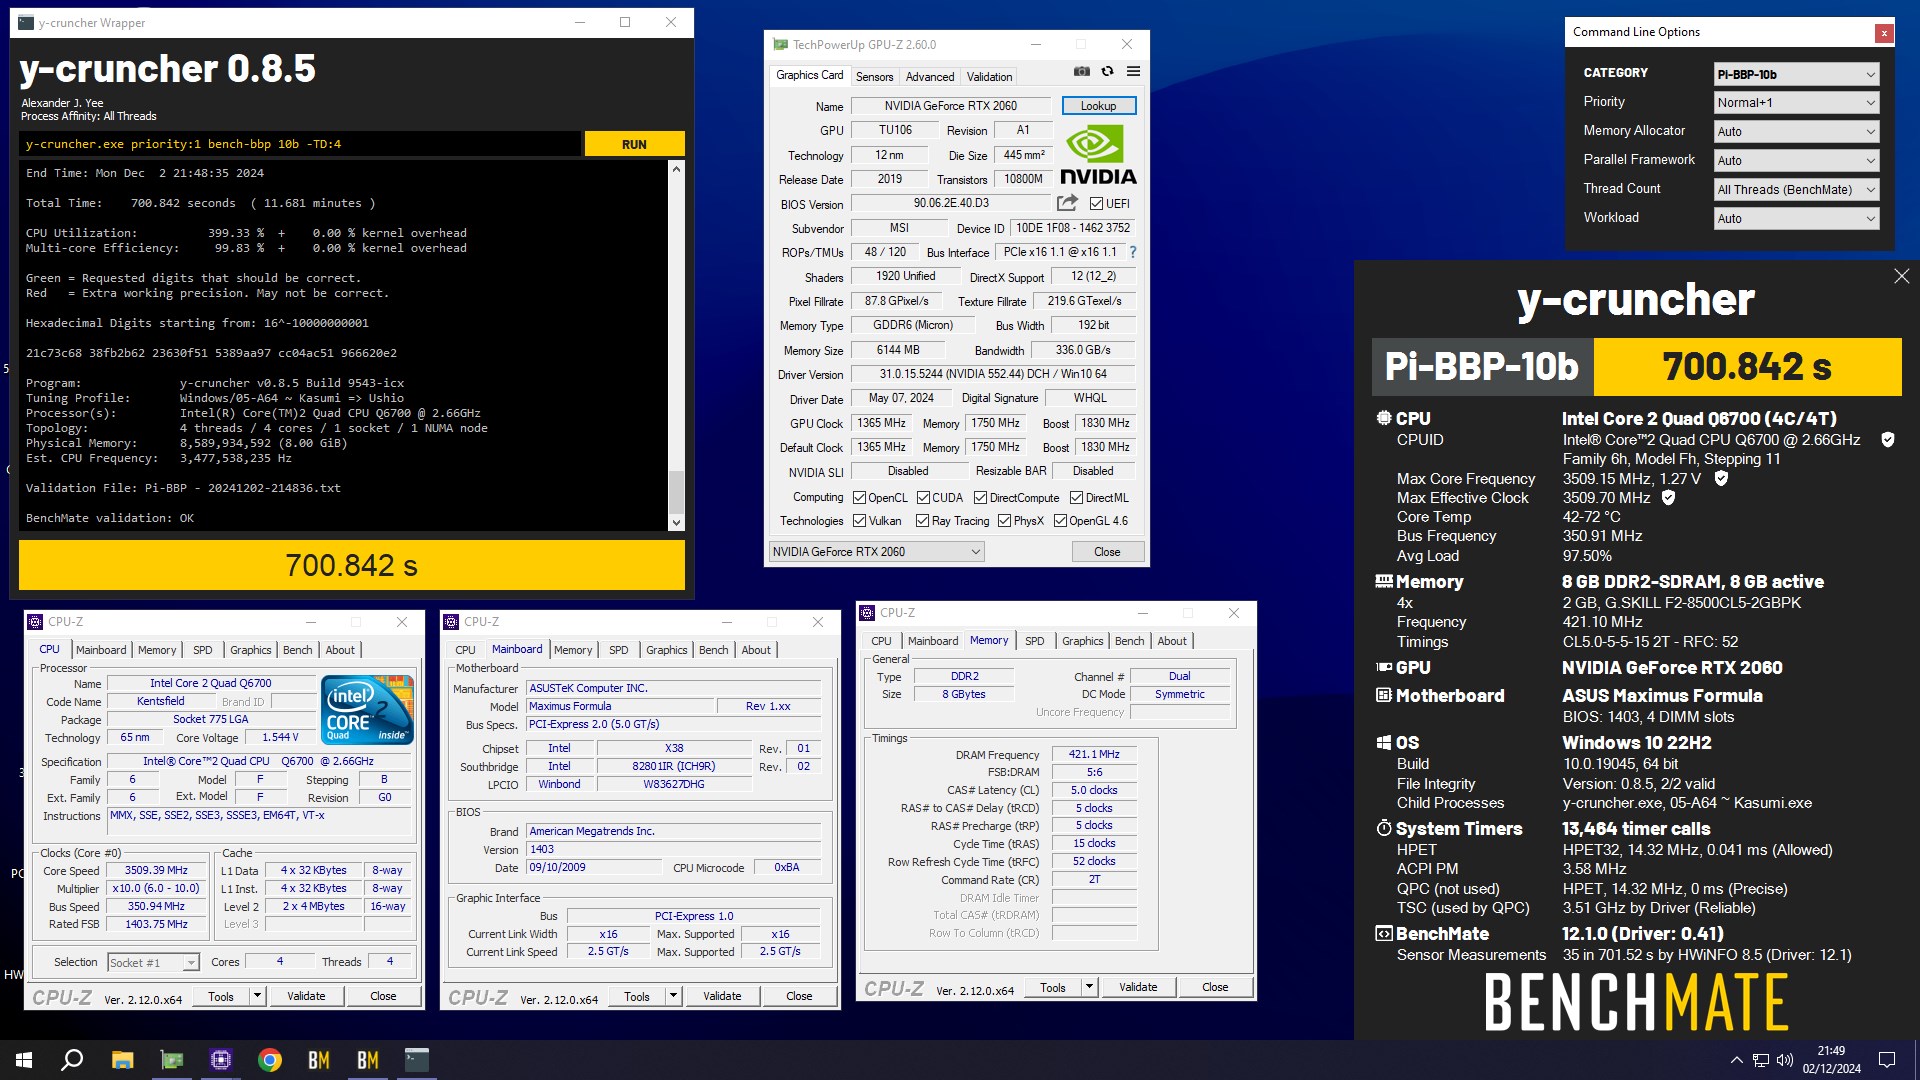Close the BenchMate result panel X
The width and height of the screenshot is (1920, 1080).
click(1901, 276)
